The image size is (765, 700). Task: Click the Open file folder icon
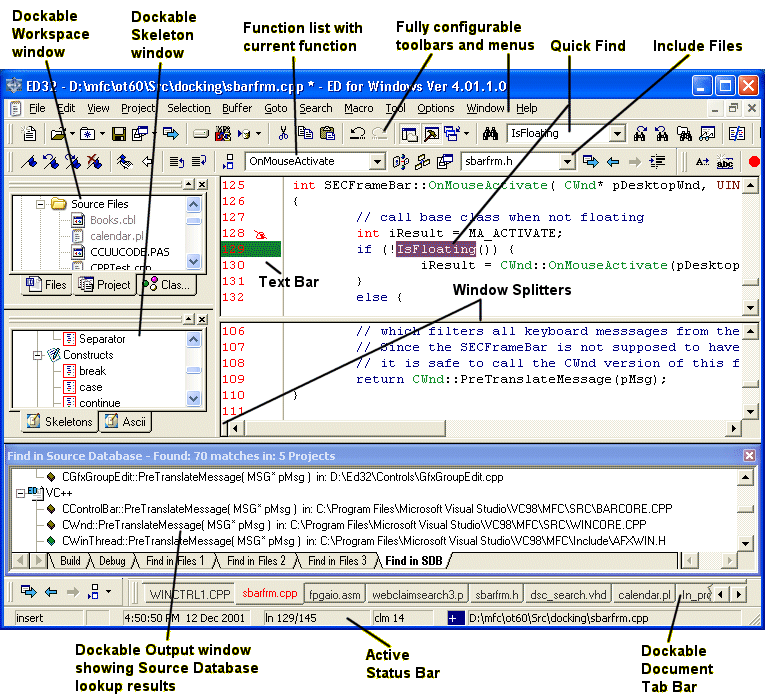tap(58, 133)
